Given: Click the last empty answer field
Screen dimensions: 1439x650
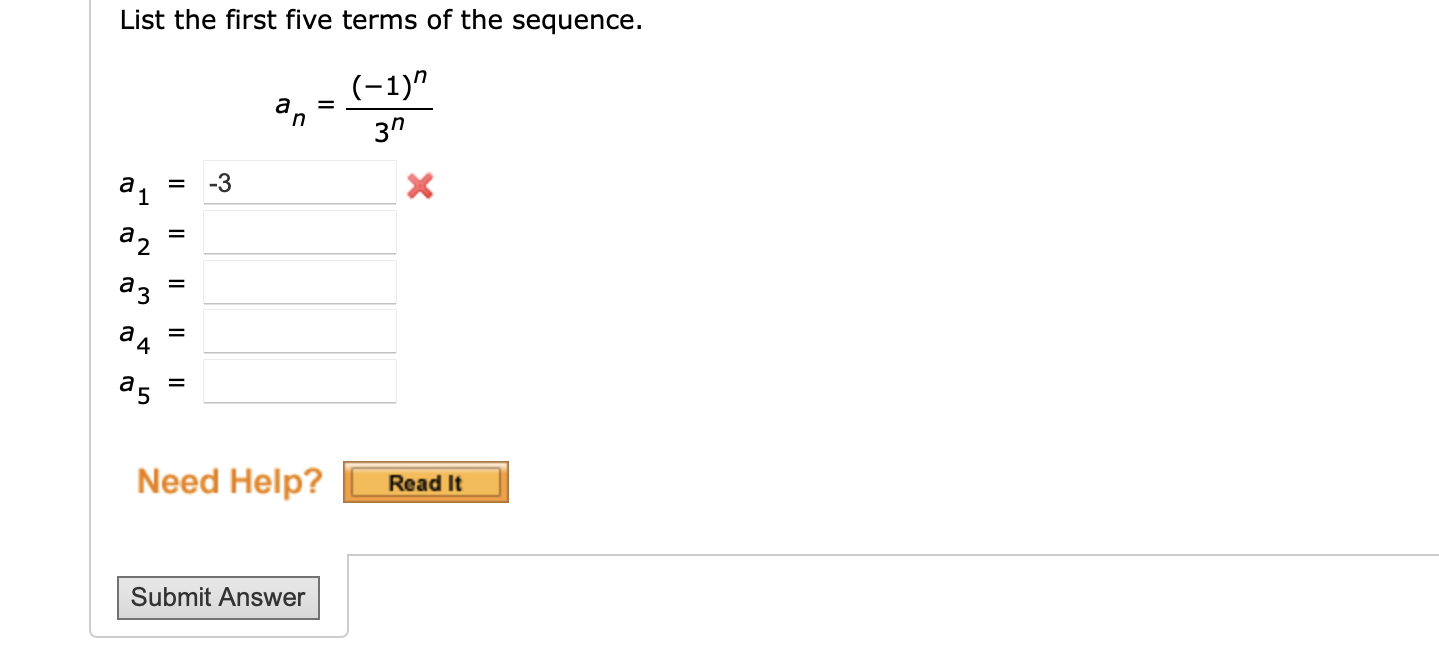Looking at the screenshot, I should point(298,381).
